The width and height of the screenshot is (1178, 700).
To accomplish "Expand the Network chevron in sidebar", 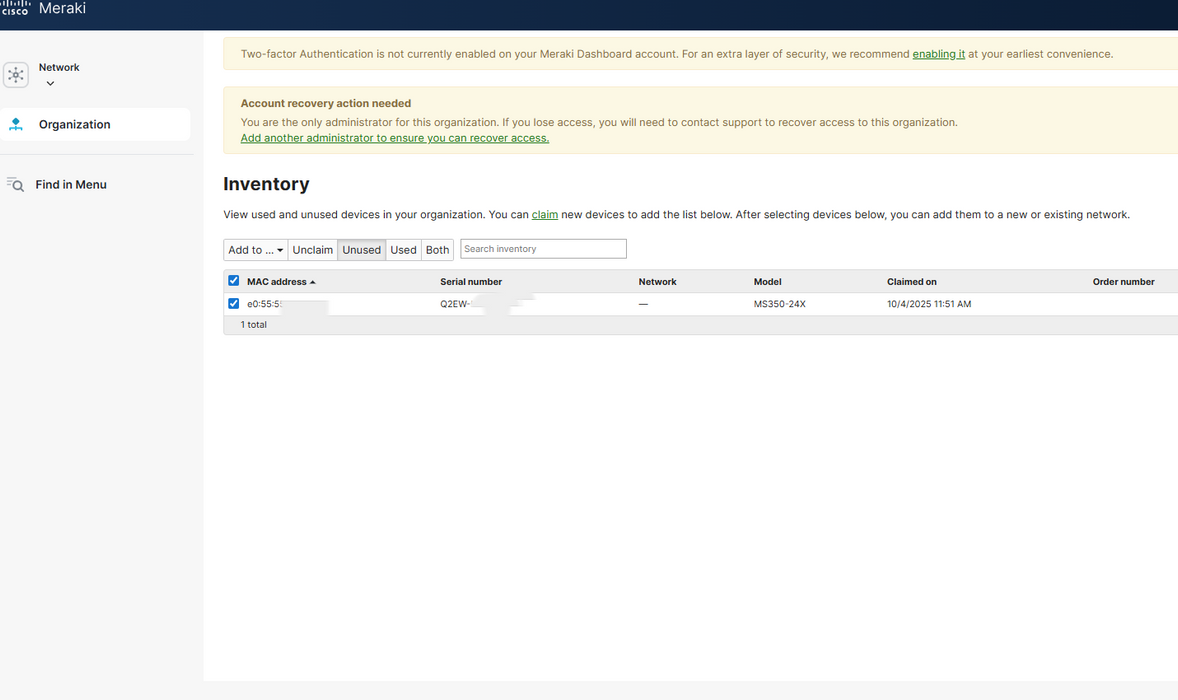I will click(50, 84).
